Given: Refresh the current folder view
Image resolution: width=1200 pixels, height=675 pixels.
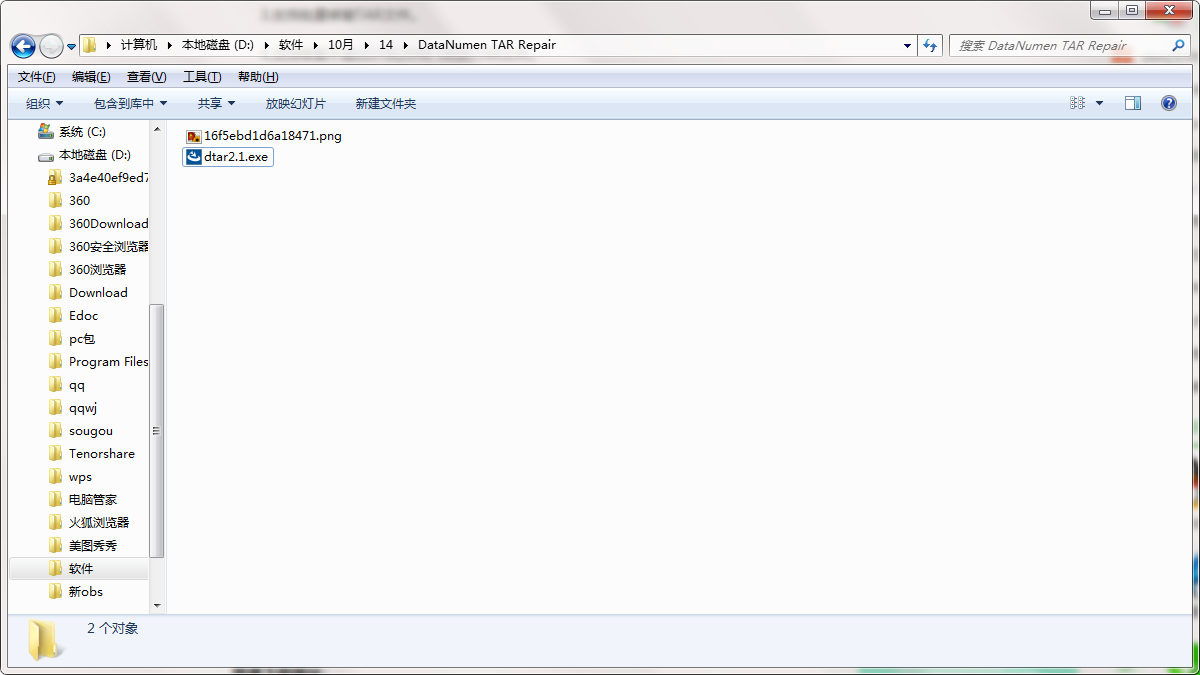Looking at the screenshot, I should pyautogui.click(x=931, y=45).
